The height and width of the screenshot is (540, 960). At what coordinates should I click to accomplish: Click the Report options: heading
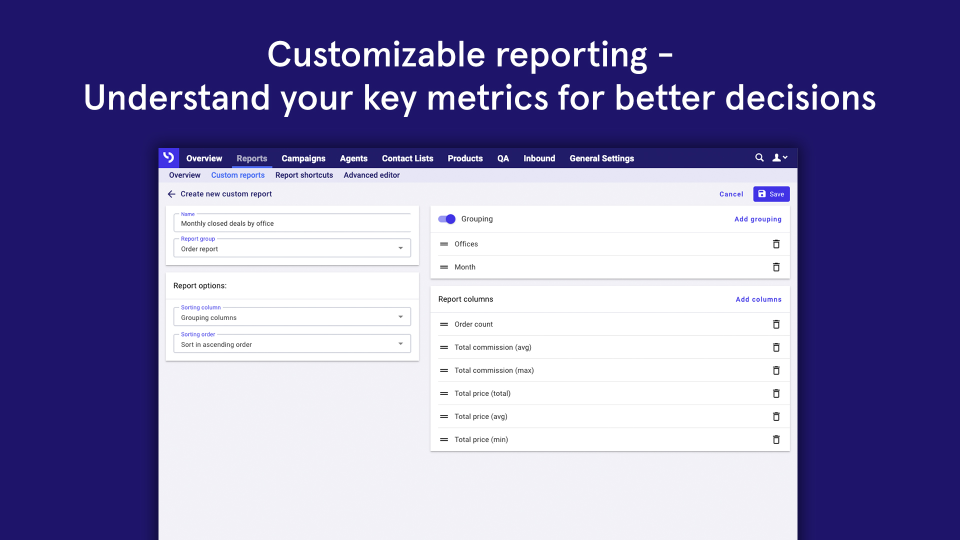(x=200, y=286)
